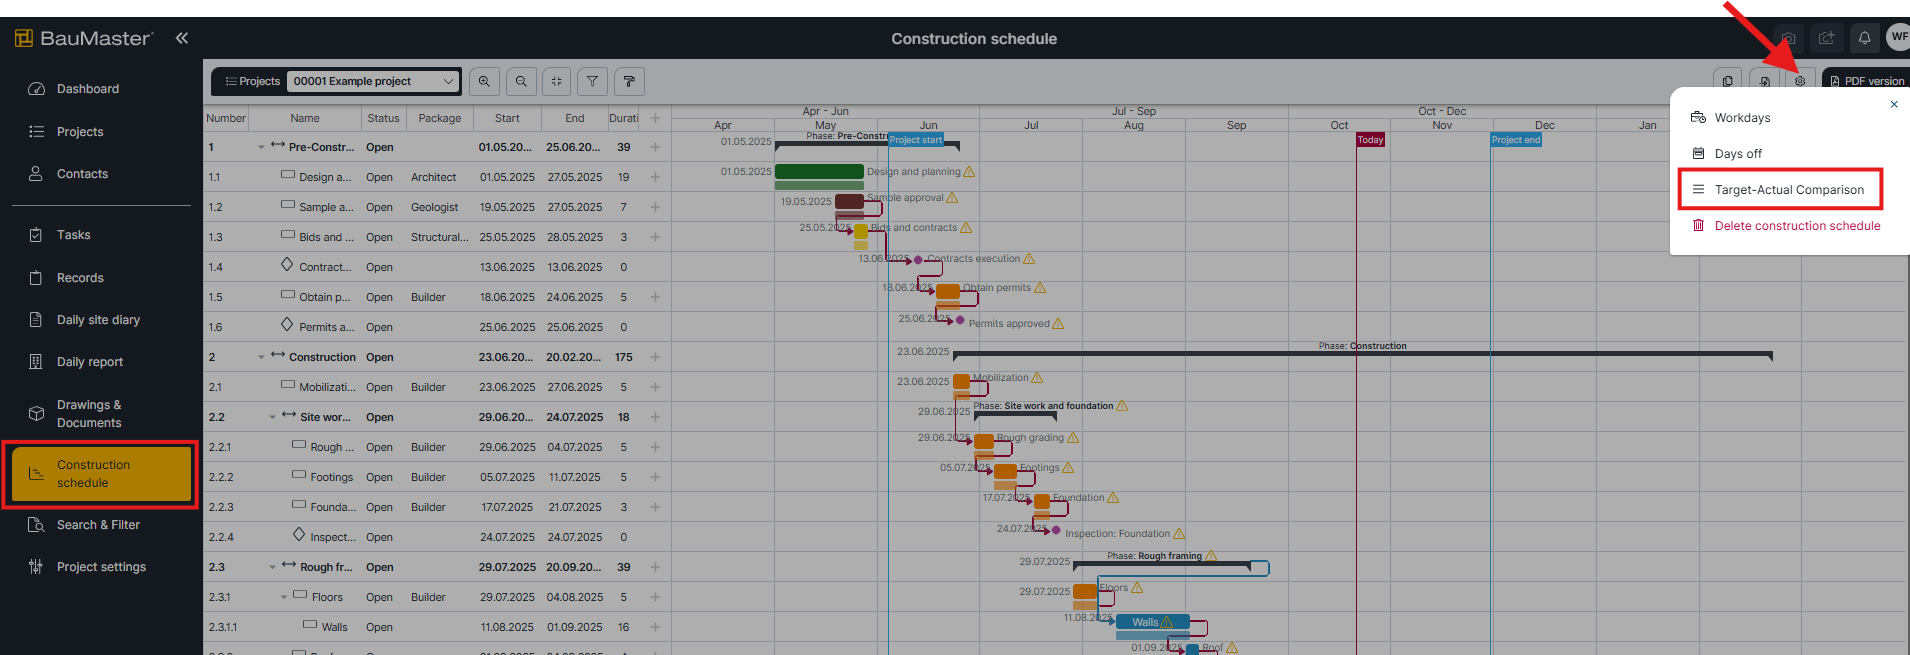Click the PDF version button
Viewport: 1910px width, 655px height.
pos(1866,81)
